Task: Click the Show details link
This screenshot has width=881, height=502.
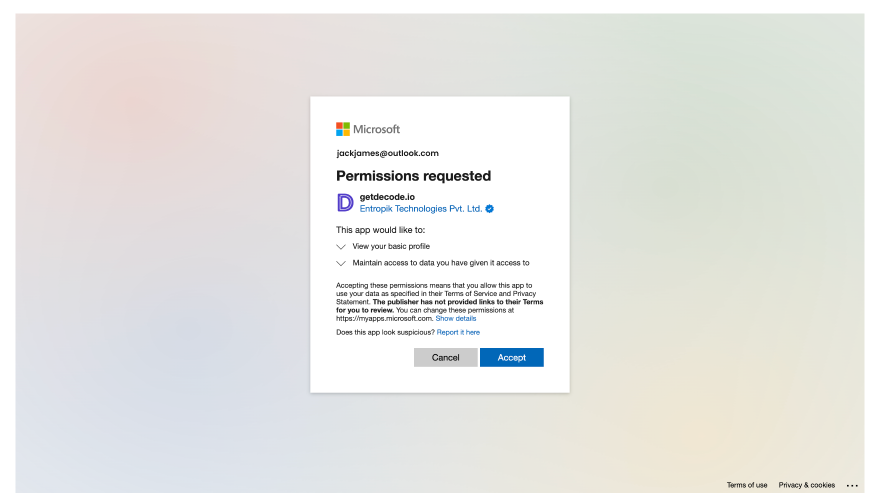Action: [456, 318]
